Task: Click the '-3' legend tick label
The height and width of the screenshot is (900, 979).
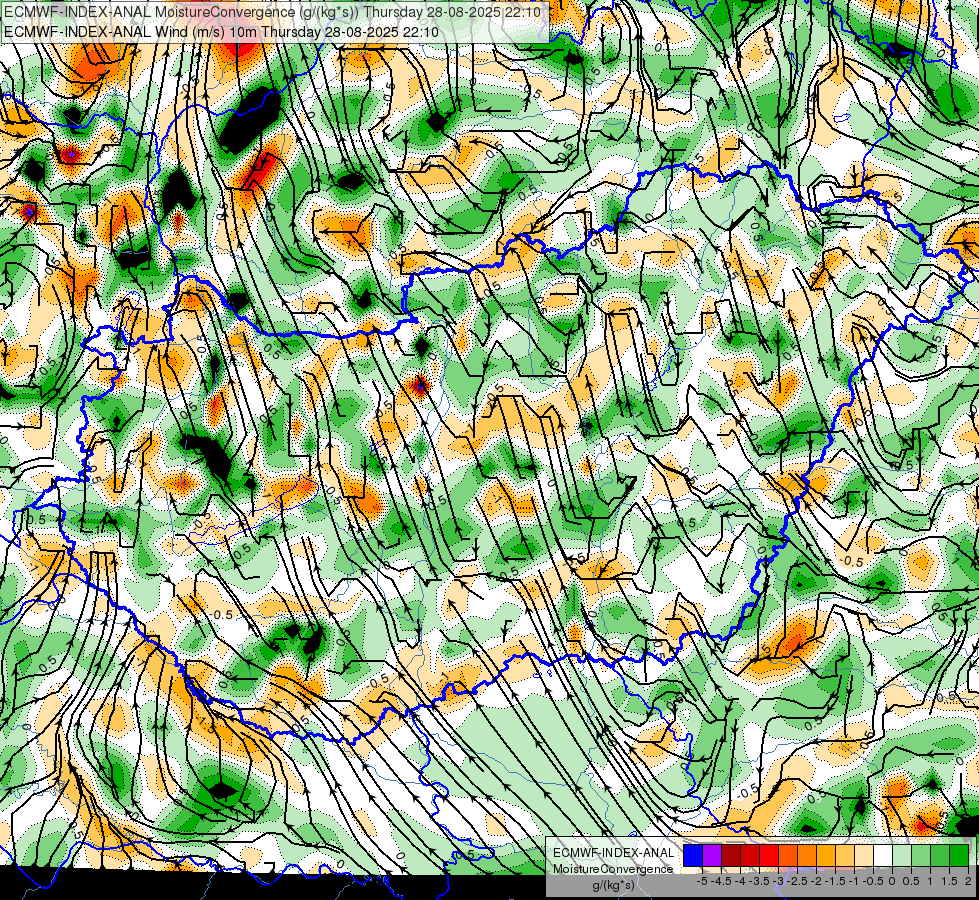Action: 779,881
